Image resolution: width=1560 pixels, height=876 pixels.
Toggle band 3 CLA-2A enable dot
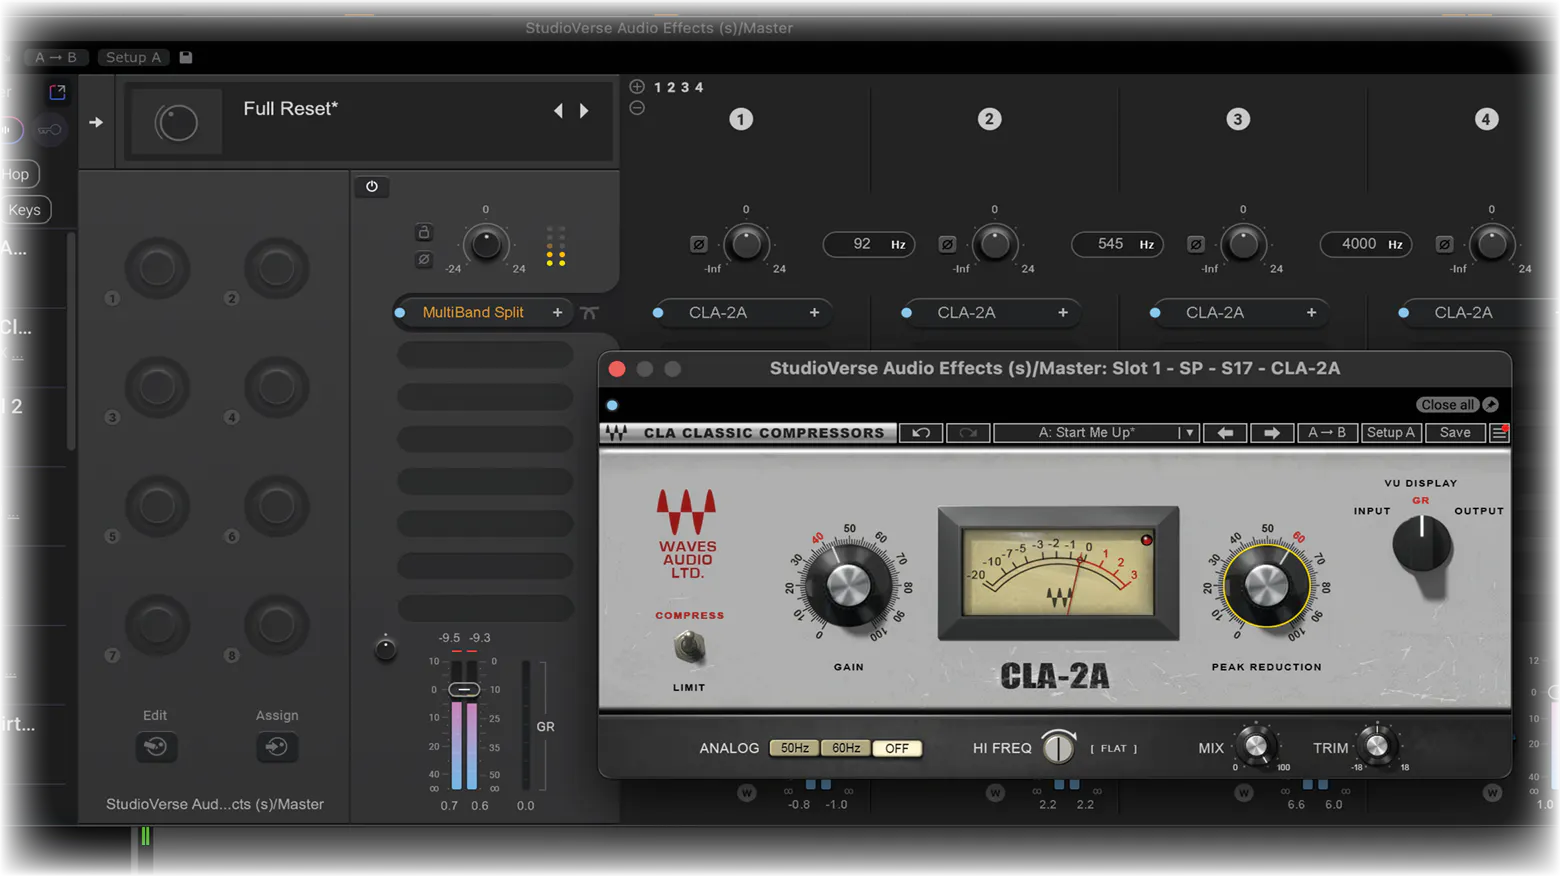click(1155, 313)
